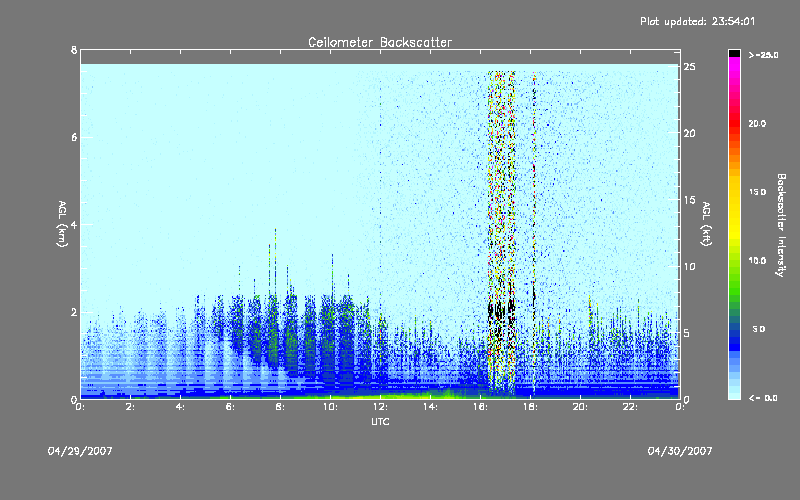
Task: Click the "6:" UTC hour tick label
Action: 230,407
